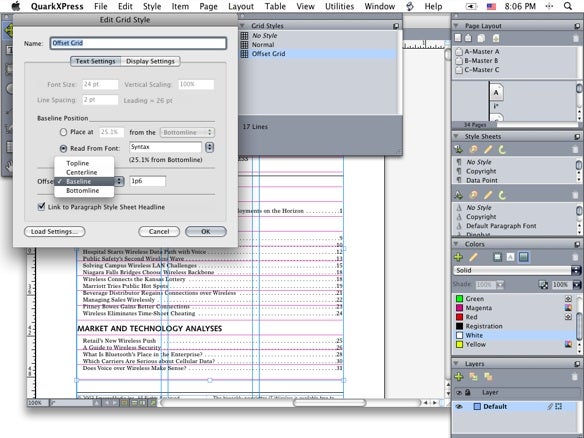This screenshot has width=584, height=438.
Task: Click page A thumbnail in Page Layout
Action: click(496, 92)
